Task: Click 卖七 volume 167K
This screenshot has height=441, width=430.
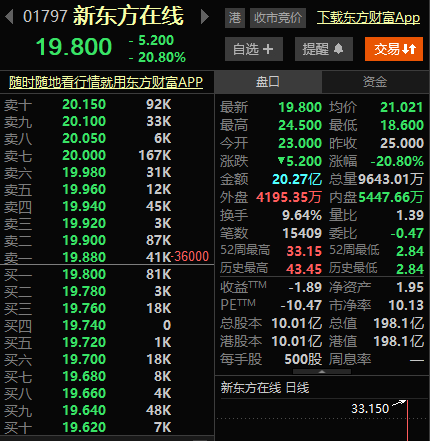Action: click(155, 155)
